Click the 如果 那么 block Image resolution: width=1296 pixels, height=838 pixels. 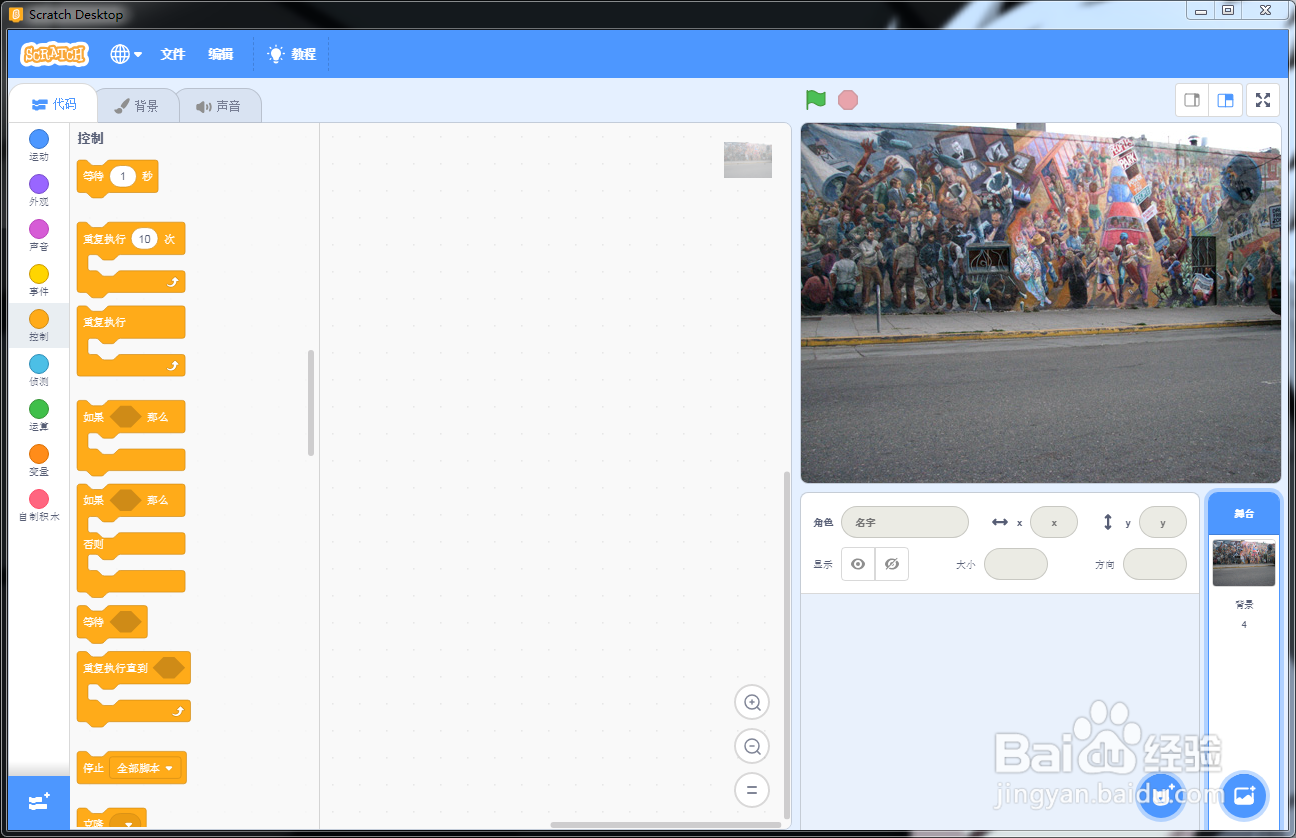pyautogui.click(x=131, y=437)
